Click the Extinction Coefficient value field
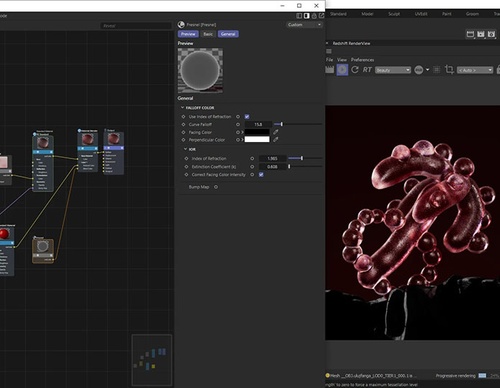The height and width of the screenshot is (388, 500). (x=272, y=166)
